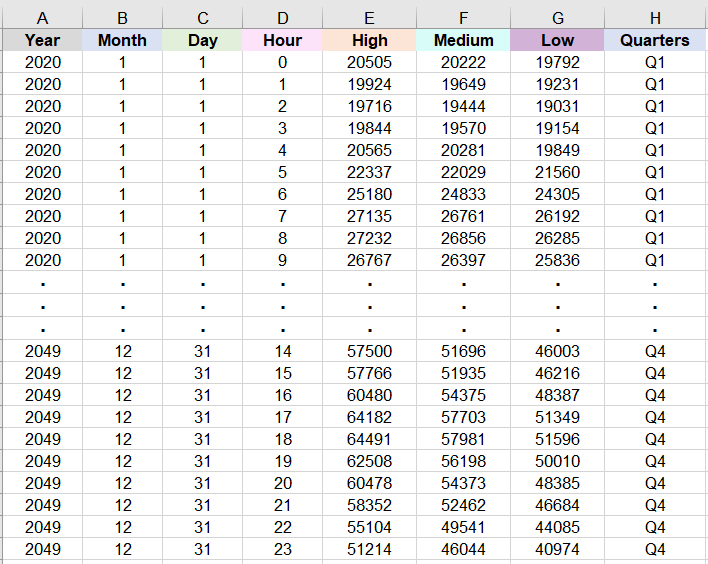Click the Quarters header cell
Screen dimensions: 708x564
(655, 40)
